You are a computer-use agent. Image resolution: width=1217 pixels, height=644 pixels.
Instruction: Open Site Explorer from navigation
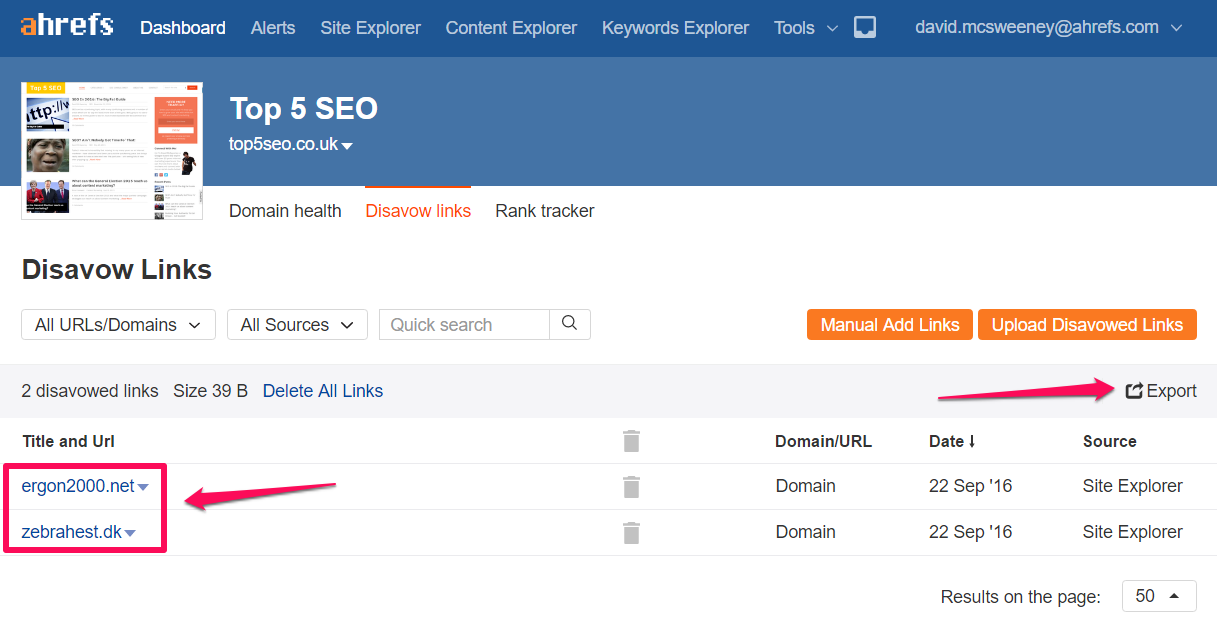pos(370,28)
